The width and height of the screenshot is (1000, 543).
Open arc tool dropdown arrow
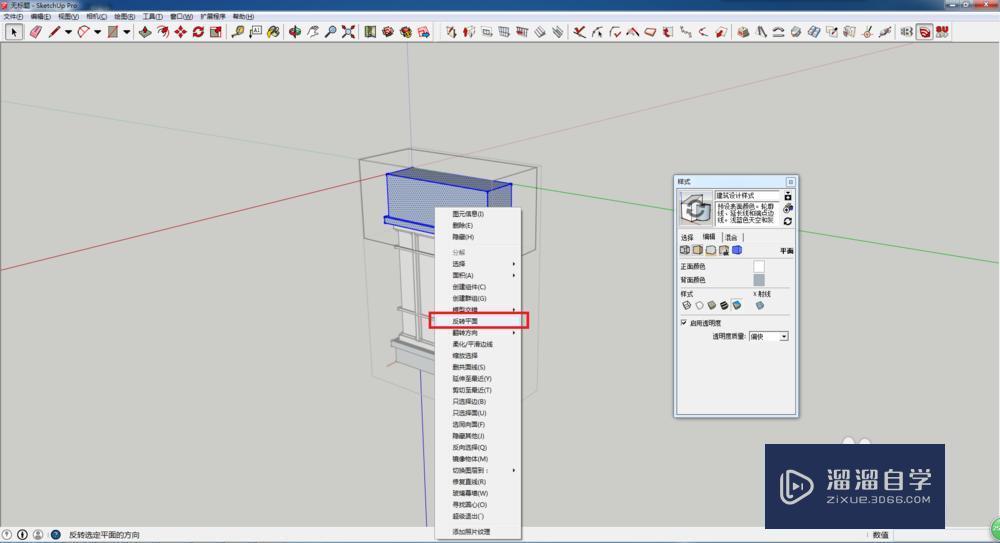[x=98, y=32]
